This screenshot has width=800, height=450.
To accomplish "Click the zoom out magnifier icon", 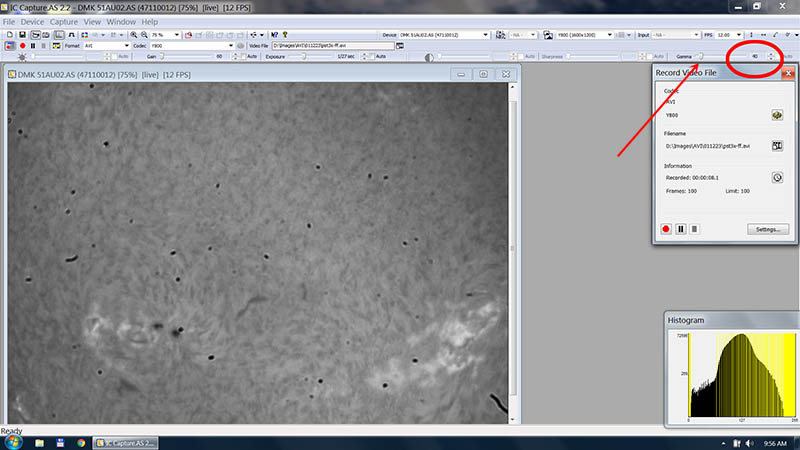I will (x=145, y=34).
